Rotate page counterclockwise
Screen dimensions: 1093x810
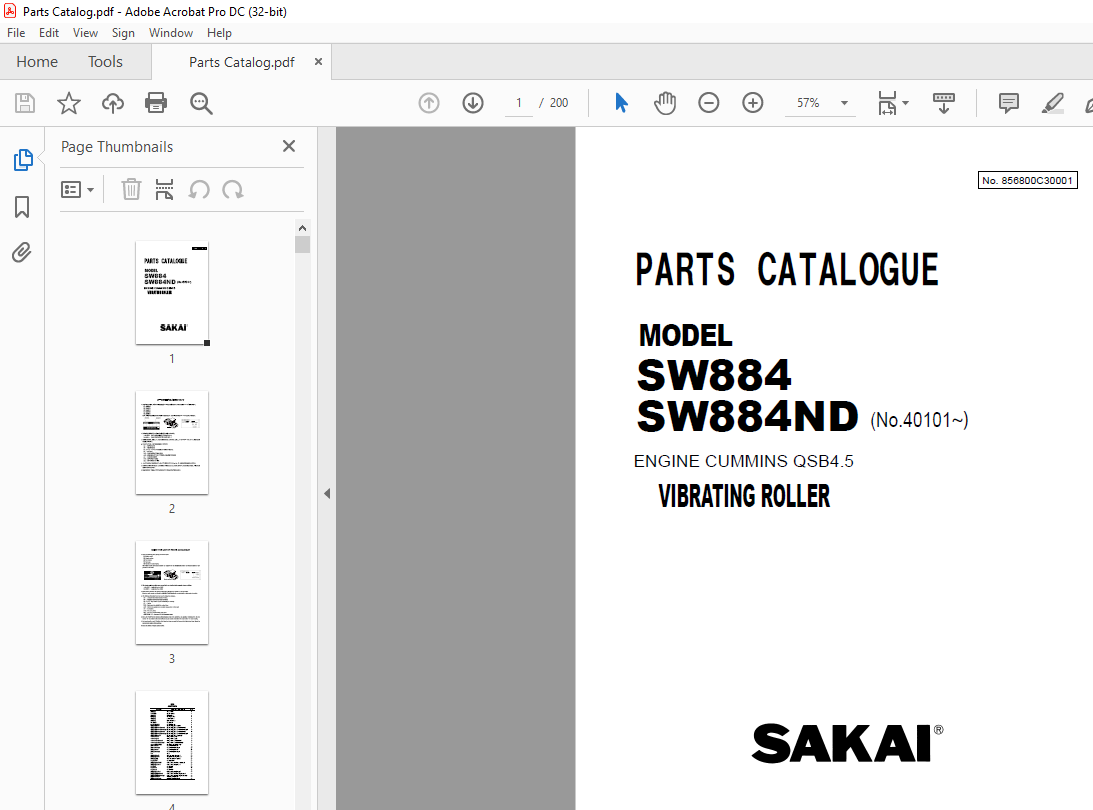click(199, 190)
